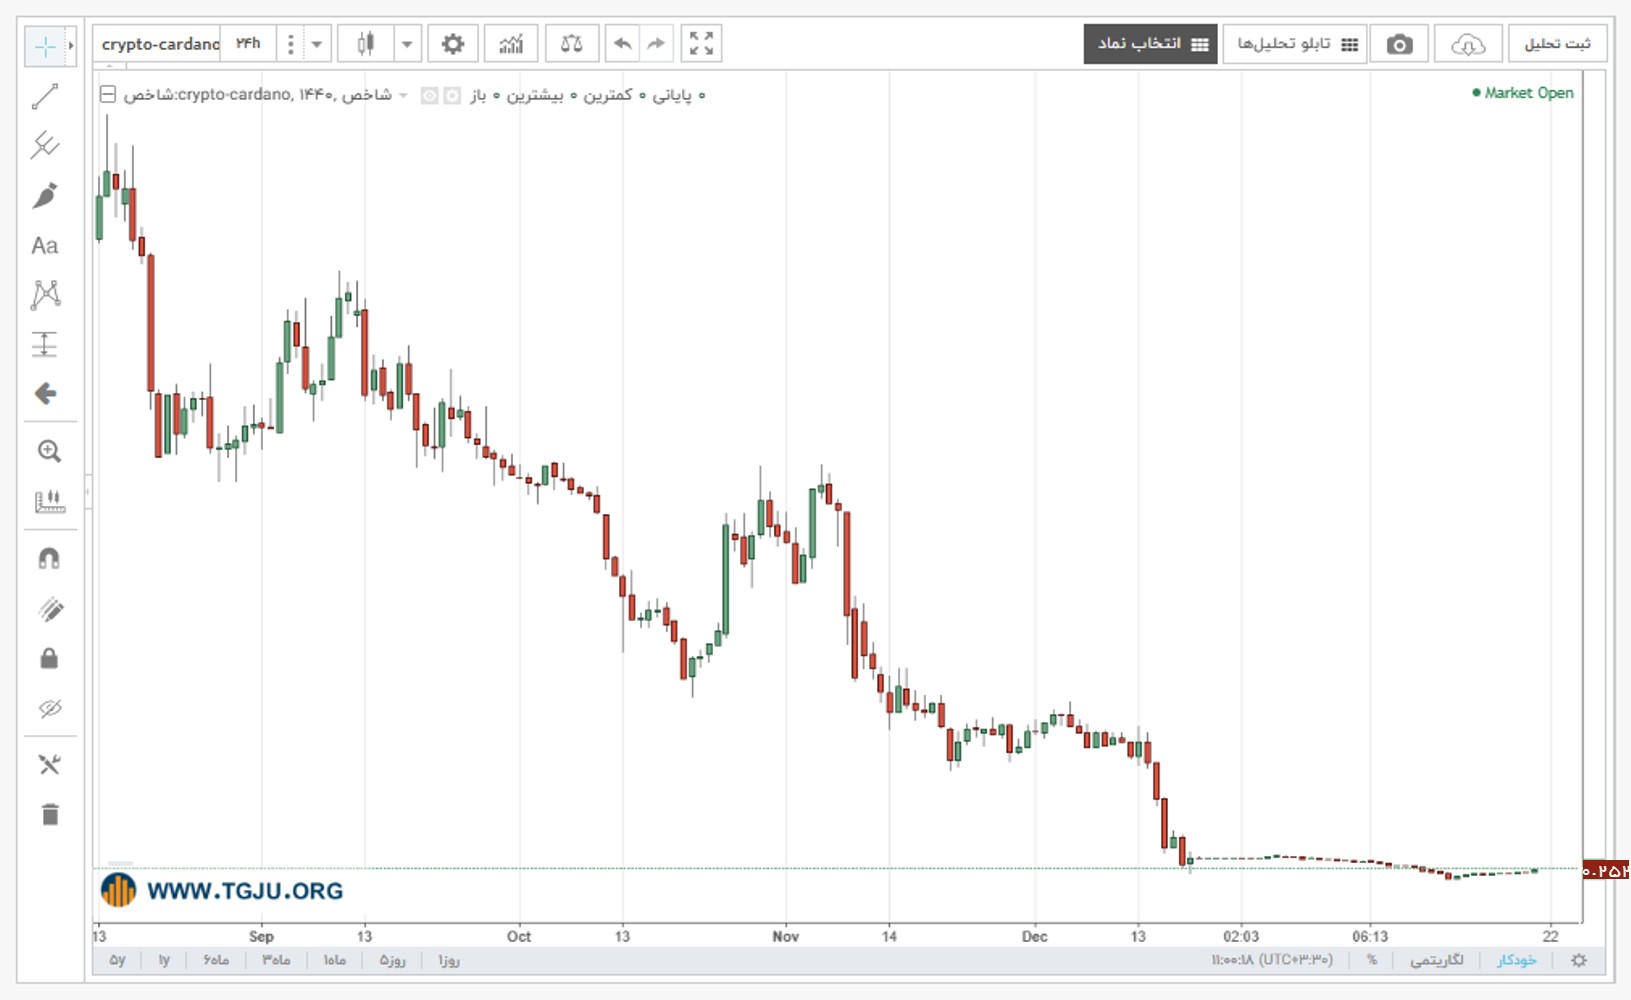Click the ثبت تحلیل button

click(1557, 44)
